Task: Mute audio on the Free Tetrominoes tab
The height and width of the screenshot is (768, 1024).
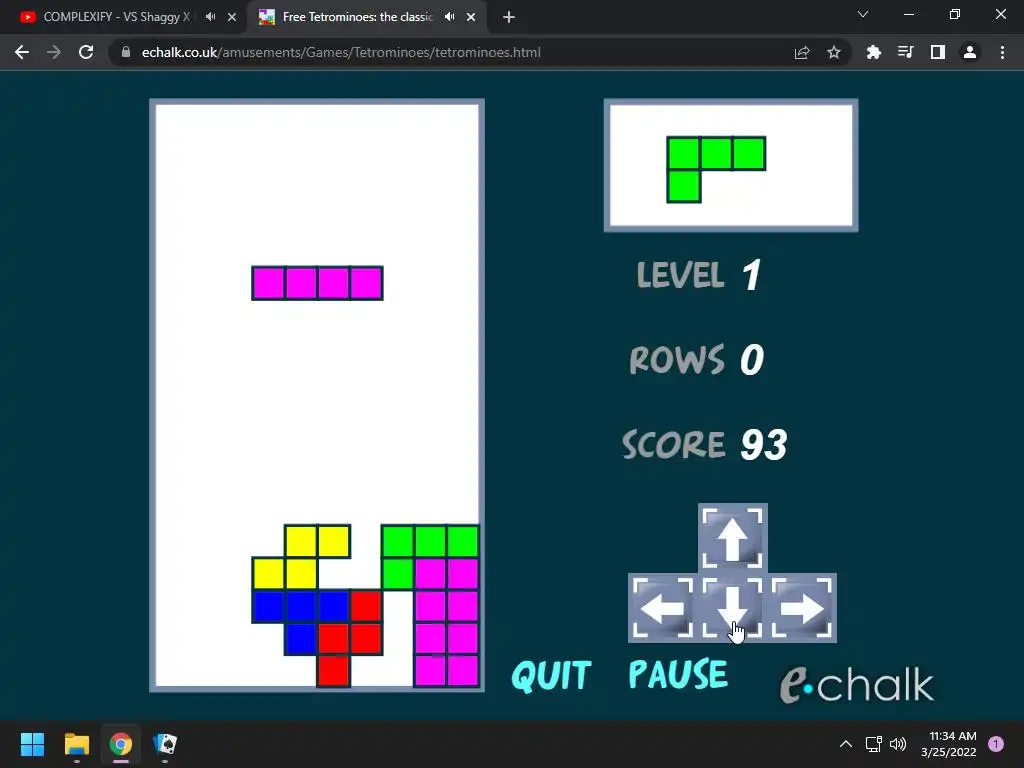Action: 449,17
